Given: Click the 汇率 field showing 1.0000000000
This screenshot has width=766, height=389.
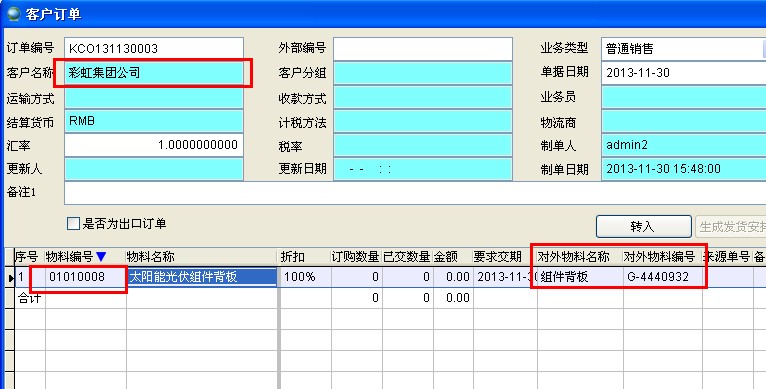Looking at the screenshot, I should (154, 145).
